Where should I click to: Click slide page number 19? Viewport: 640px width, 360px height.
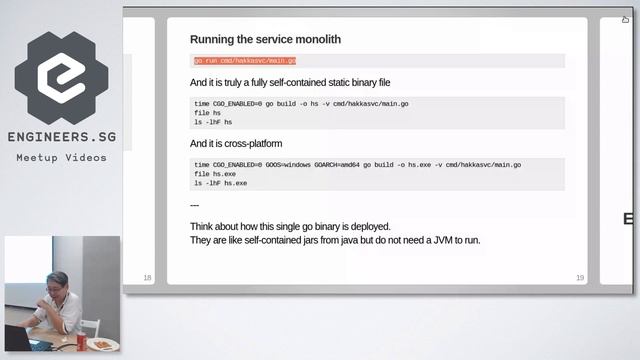tap(580, 278)
